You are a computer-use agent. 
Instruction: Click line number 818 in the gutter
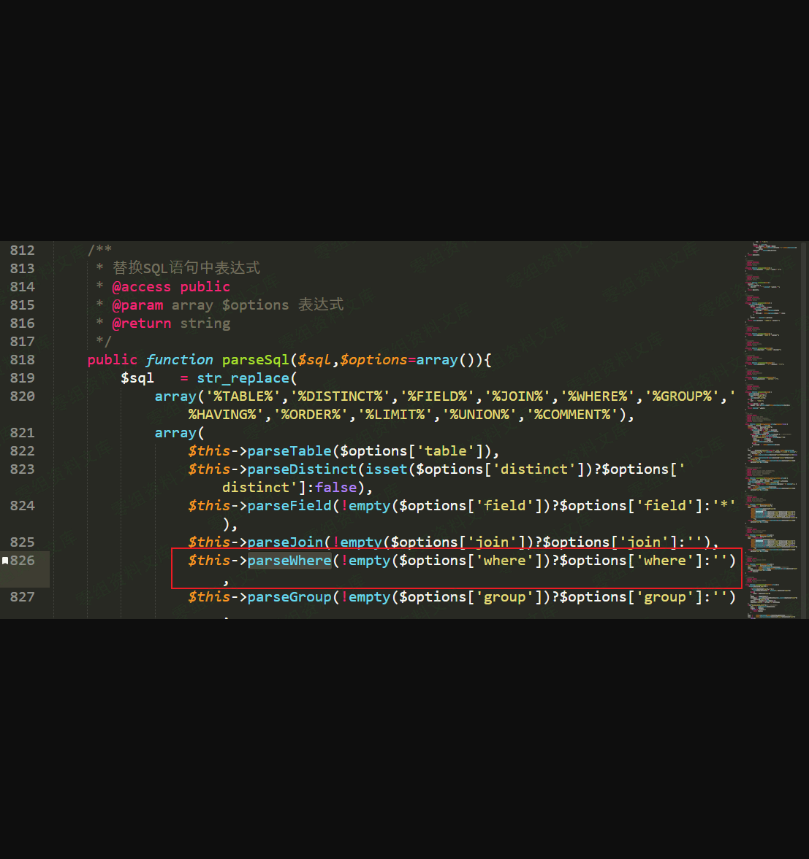click(x=22, y=360)
